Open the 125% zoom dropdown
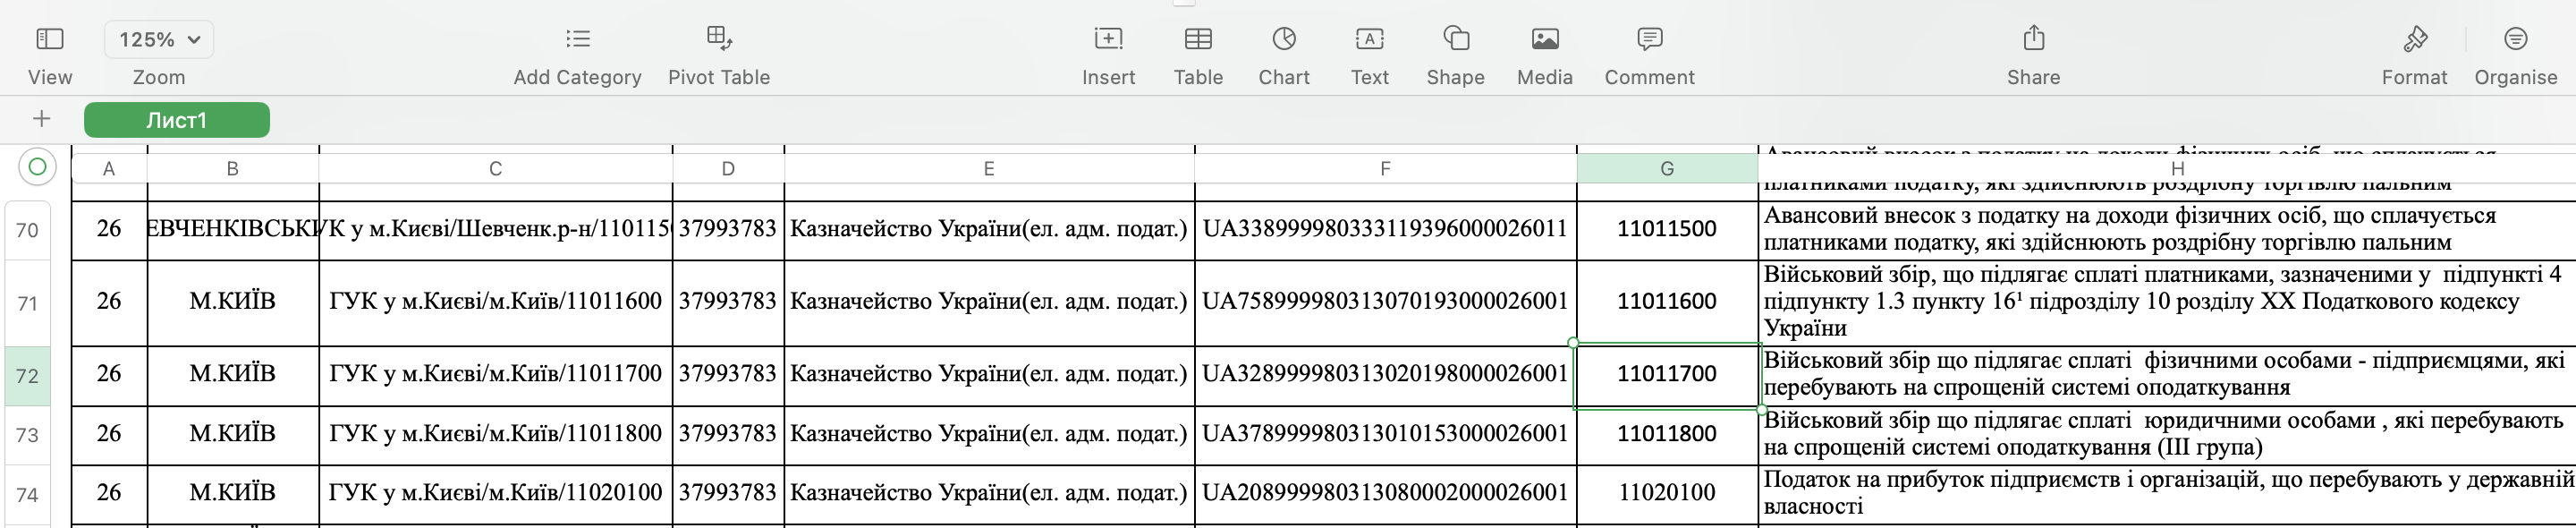This screenshot has width=2576, height=528. click(159, 40)
